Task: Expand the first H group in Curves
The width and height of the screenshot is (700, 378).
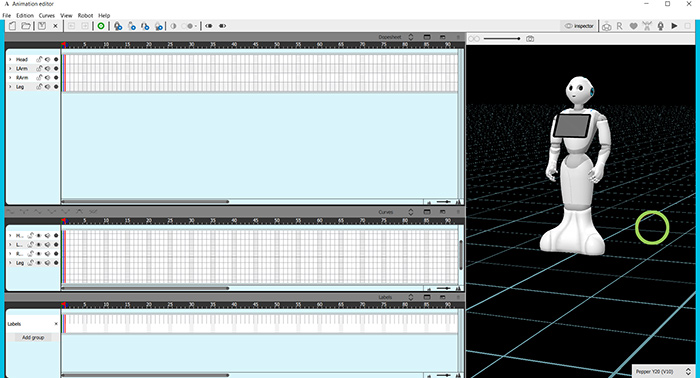Action: click(x=10, y=235)
